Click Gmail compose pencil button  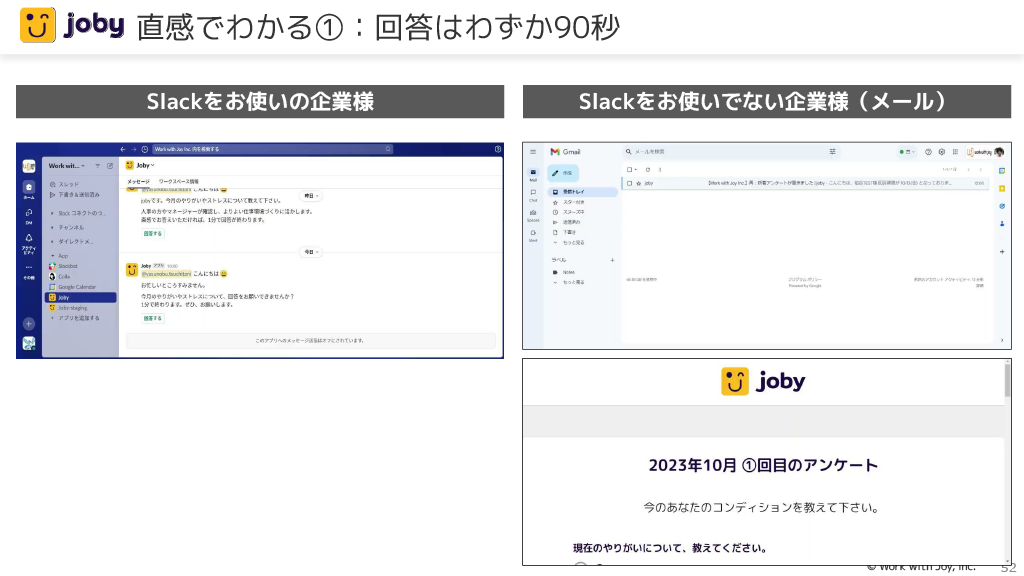(563, 173)
